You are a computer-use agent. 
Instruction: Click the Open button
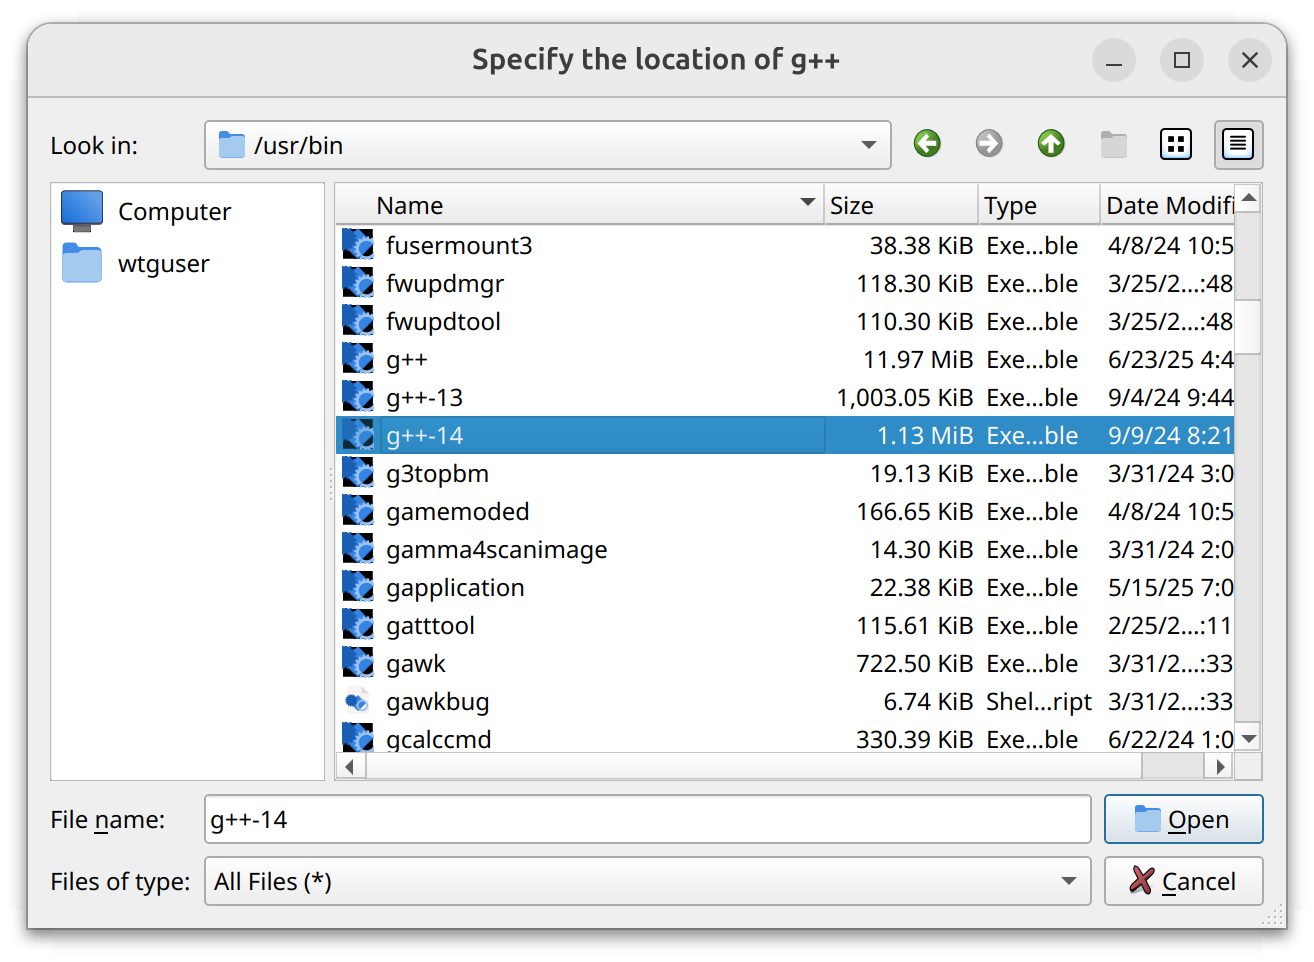point(1183,819)
